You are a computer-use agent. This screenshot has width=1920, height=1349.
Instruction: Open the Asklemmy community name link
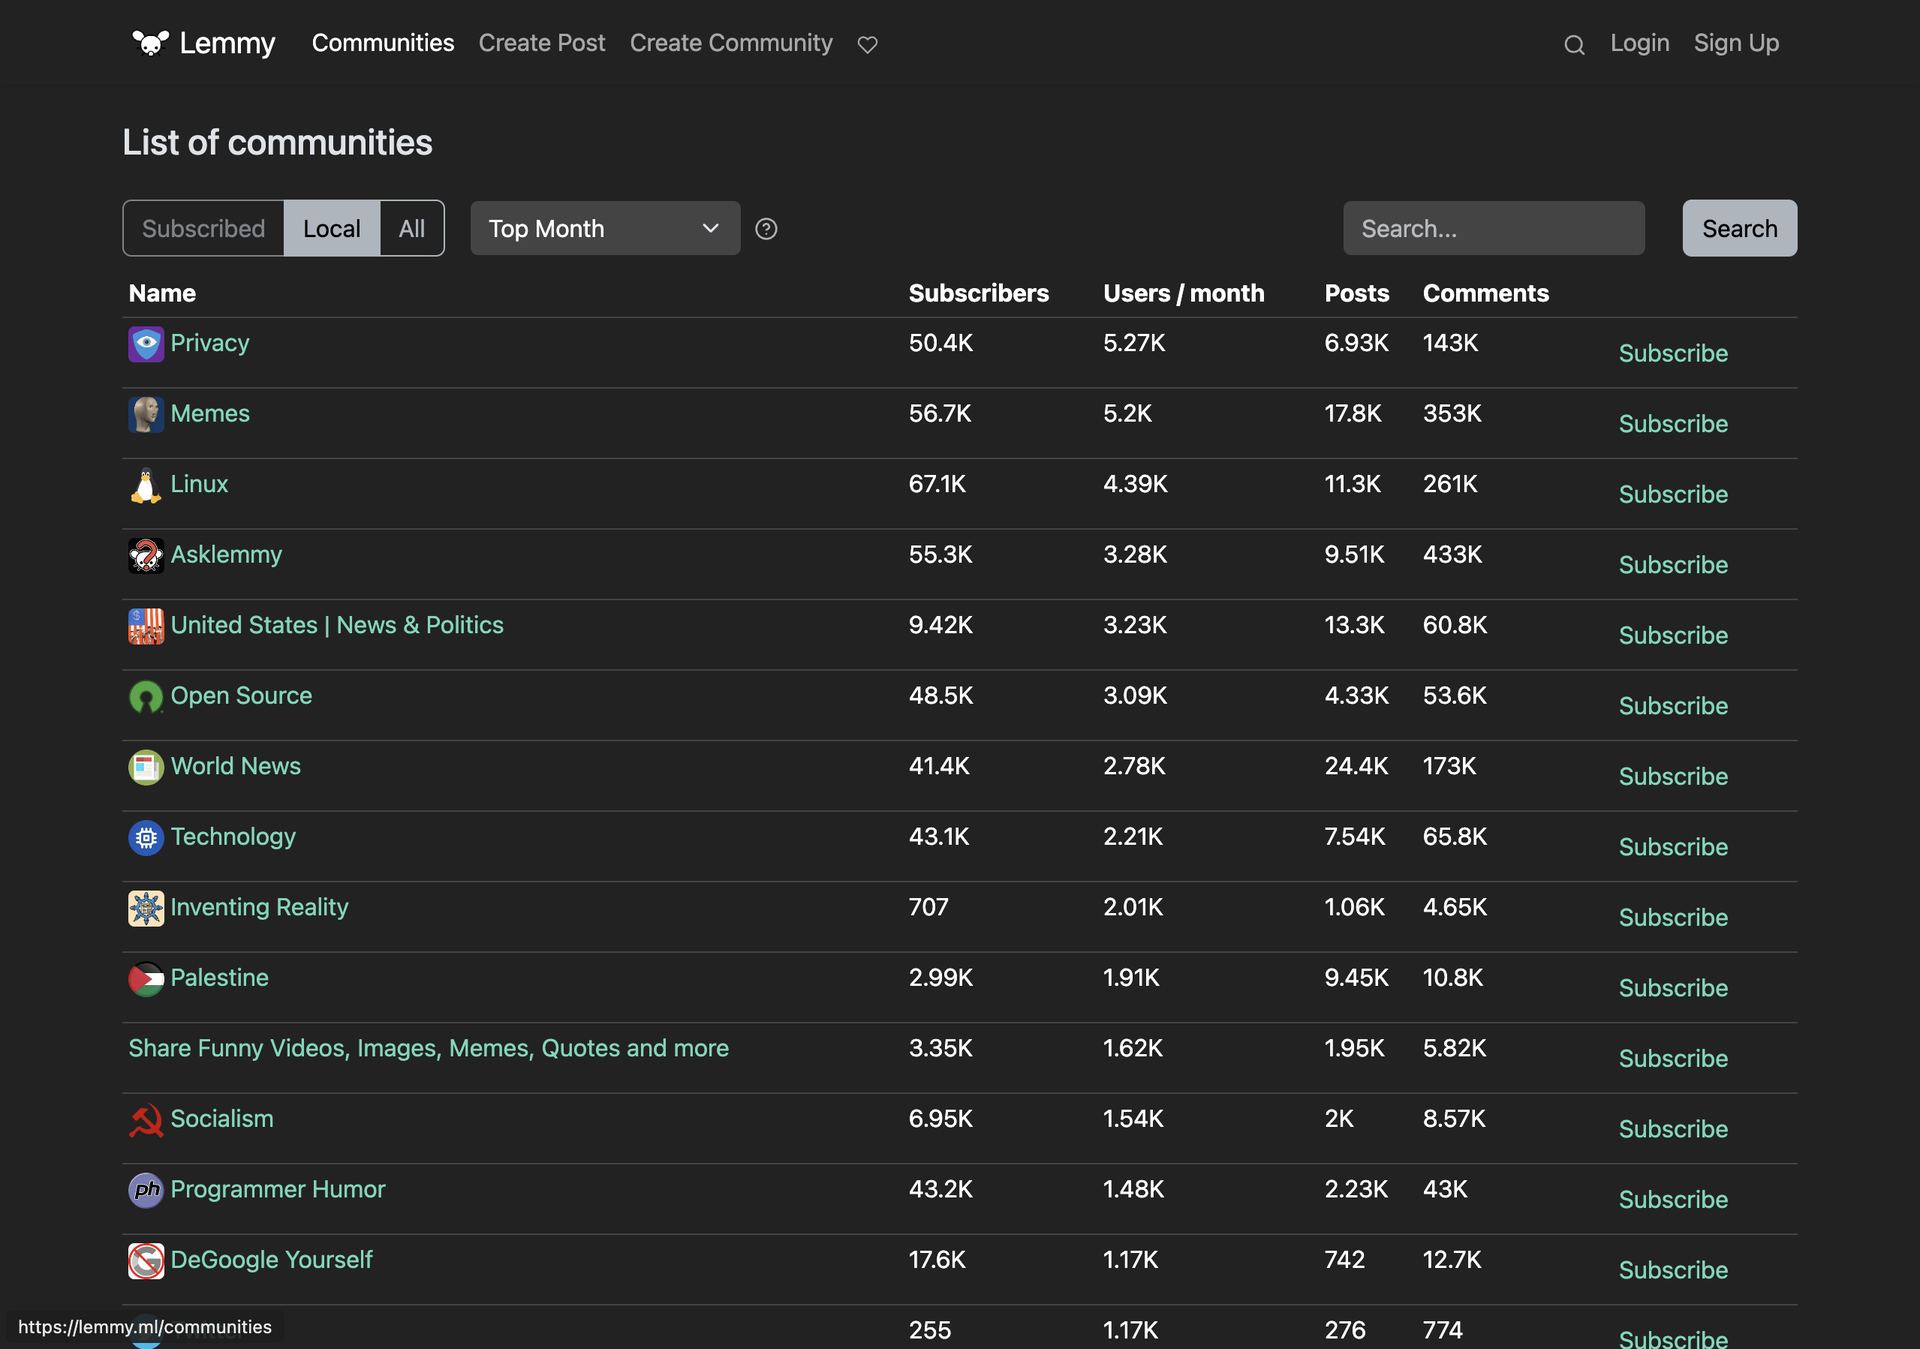pos(226,555)
